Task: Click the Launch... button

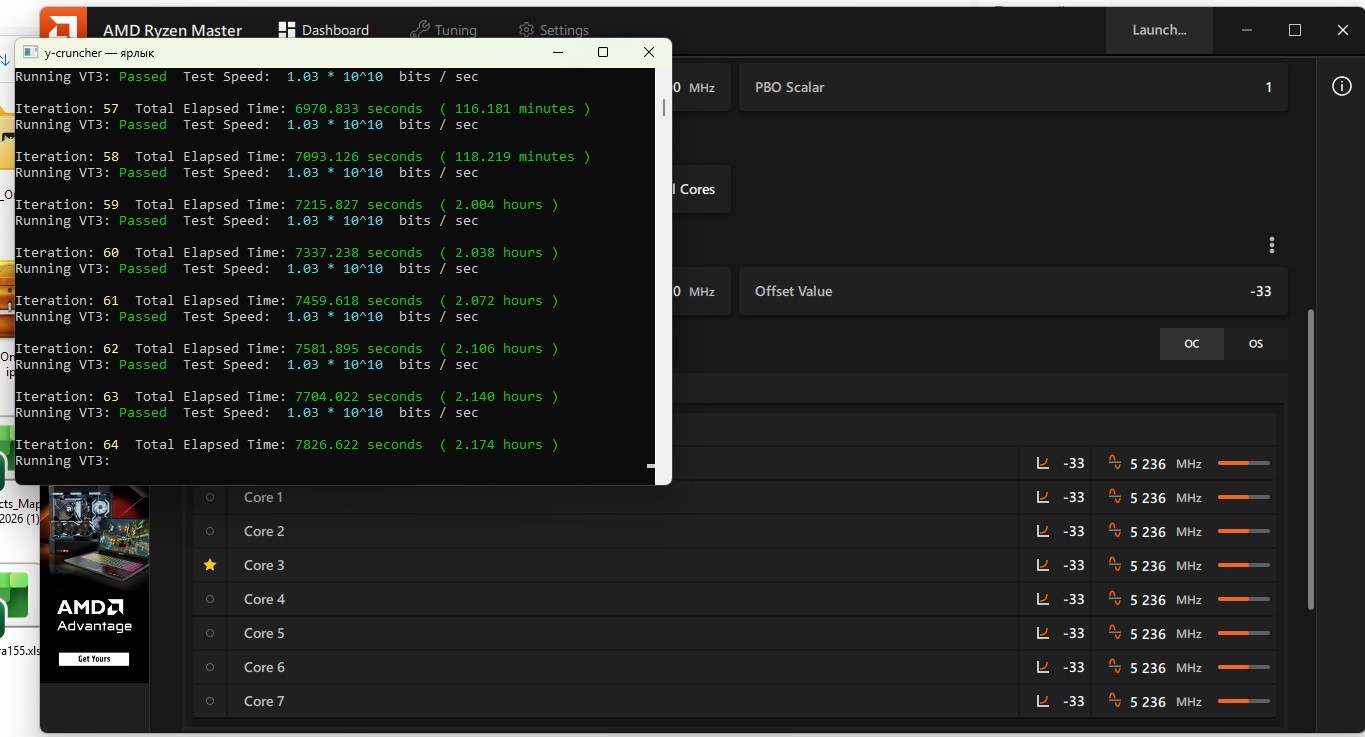Action: pyautogui.click(x=1159, y=30)
